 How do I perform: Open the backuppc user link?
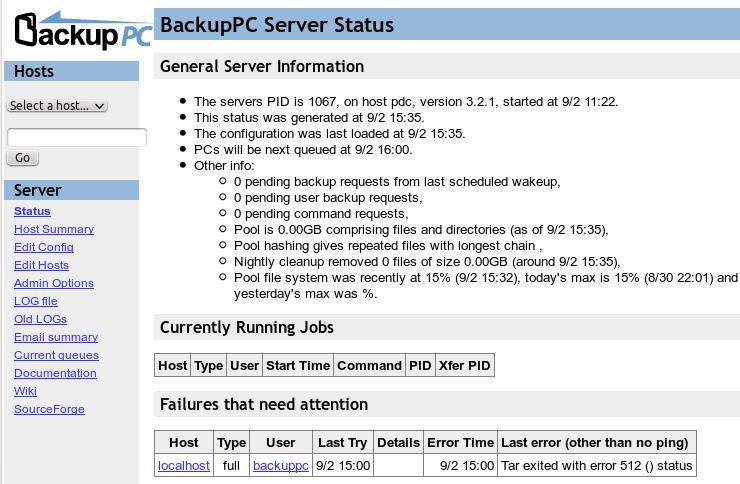click(x=281, y=466)
